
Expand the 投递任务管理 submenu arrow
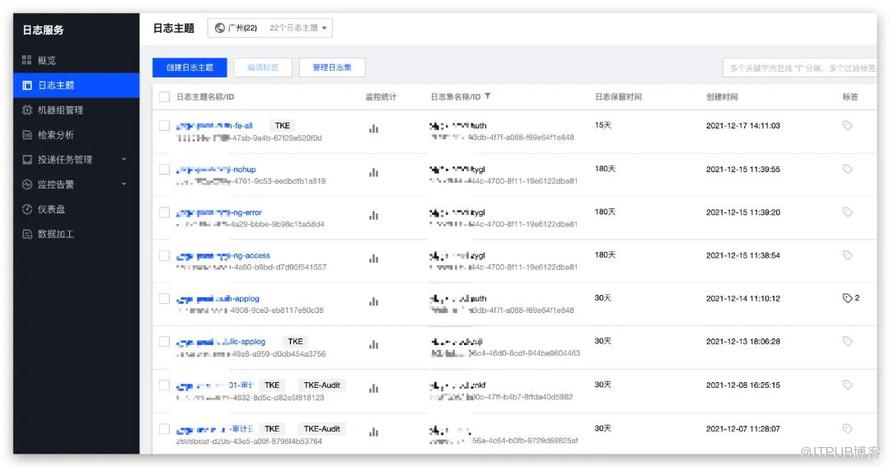point(124,159)
